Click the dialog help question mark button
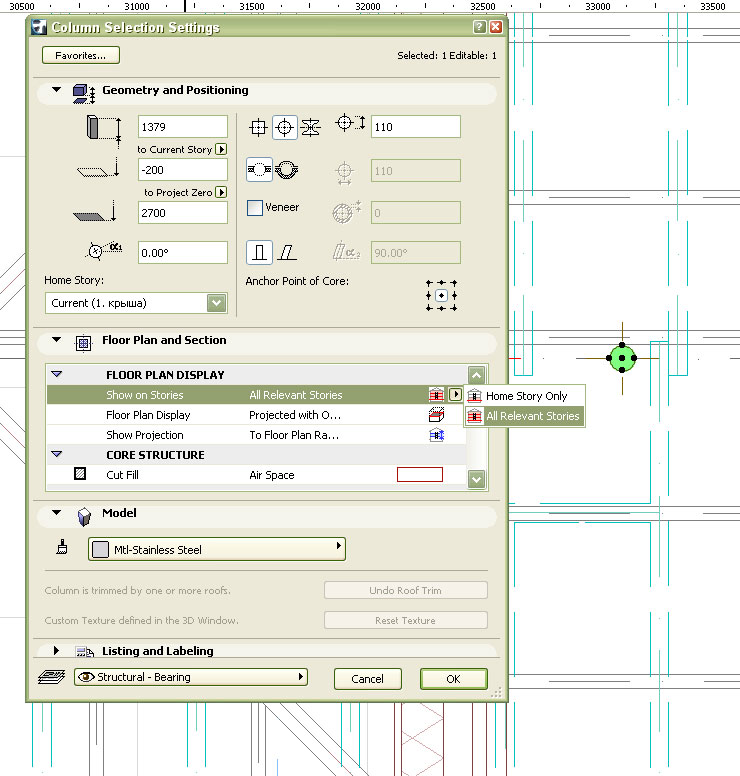The width and height of the screenshot is (740, 776). coord(479,27)
